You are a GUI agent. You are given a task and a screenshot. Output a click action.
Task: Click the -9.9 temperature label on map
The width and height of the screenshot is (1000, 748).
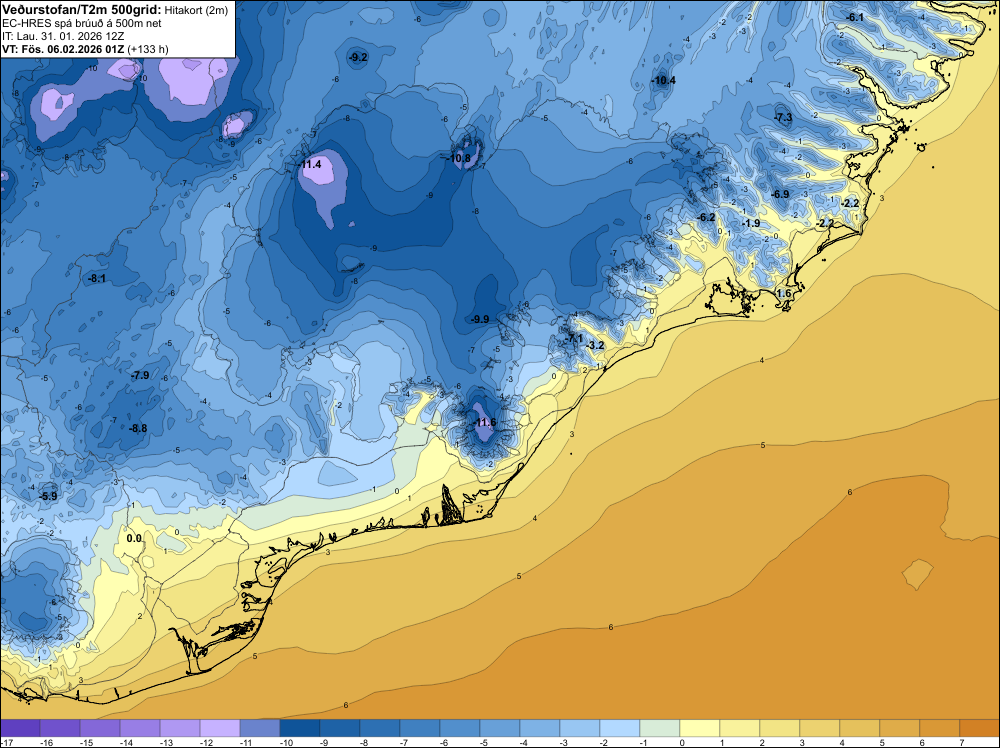(480, 319)
